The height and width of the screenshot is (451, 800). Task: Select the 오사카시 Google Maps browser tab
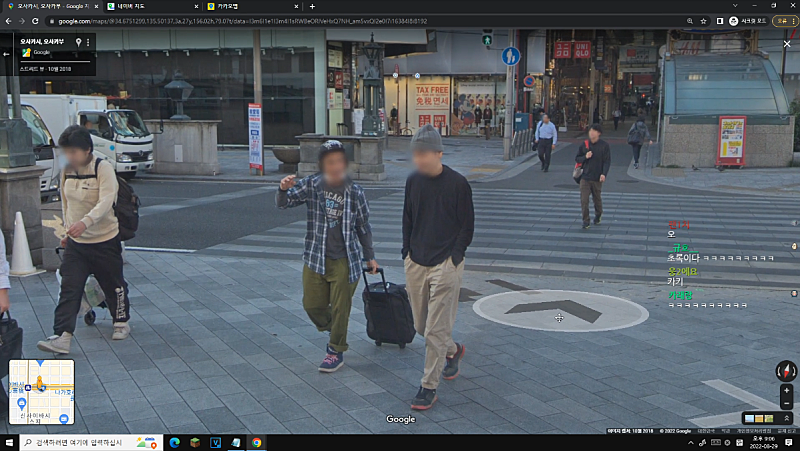pos(53,6)
